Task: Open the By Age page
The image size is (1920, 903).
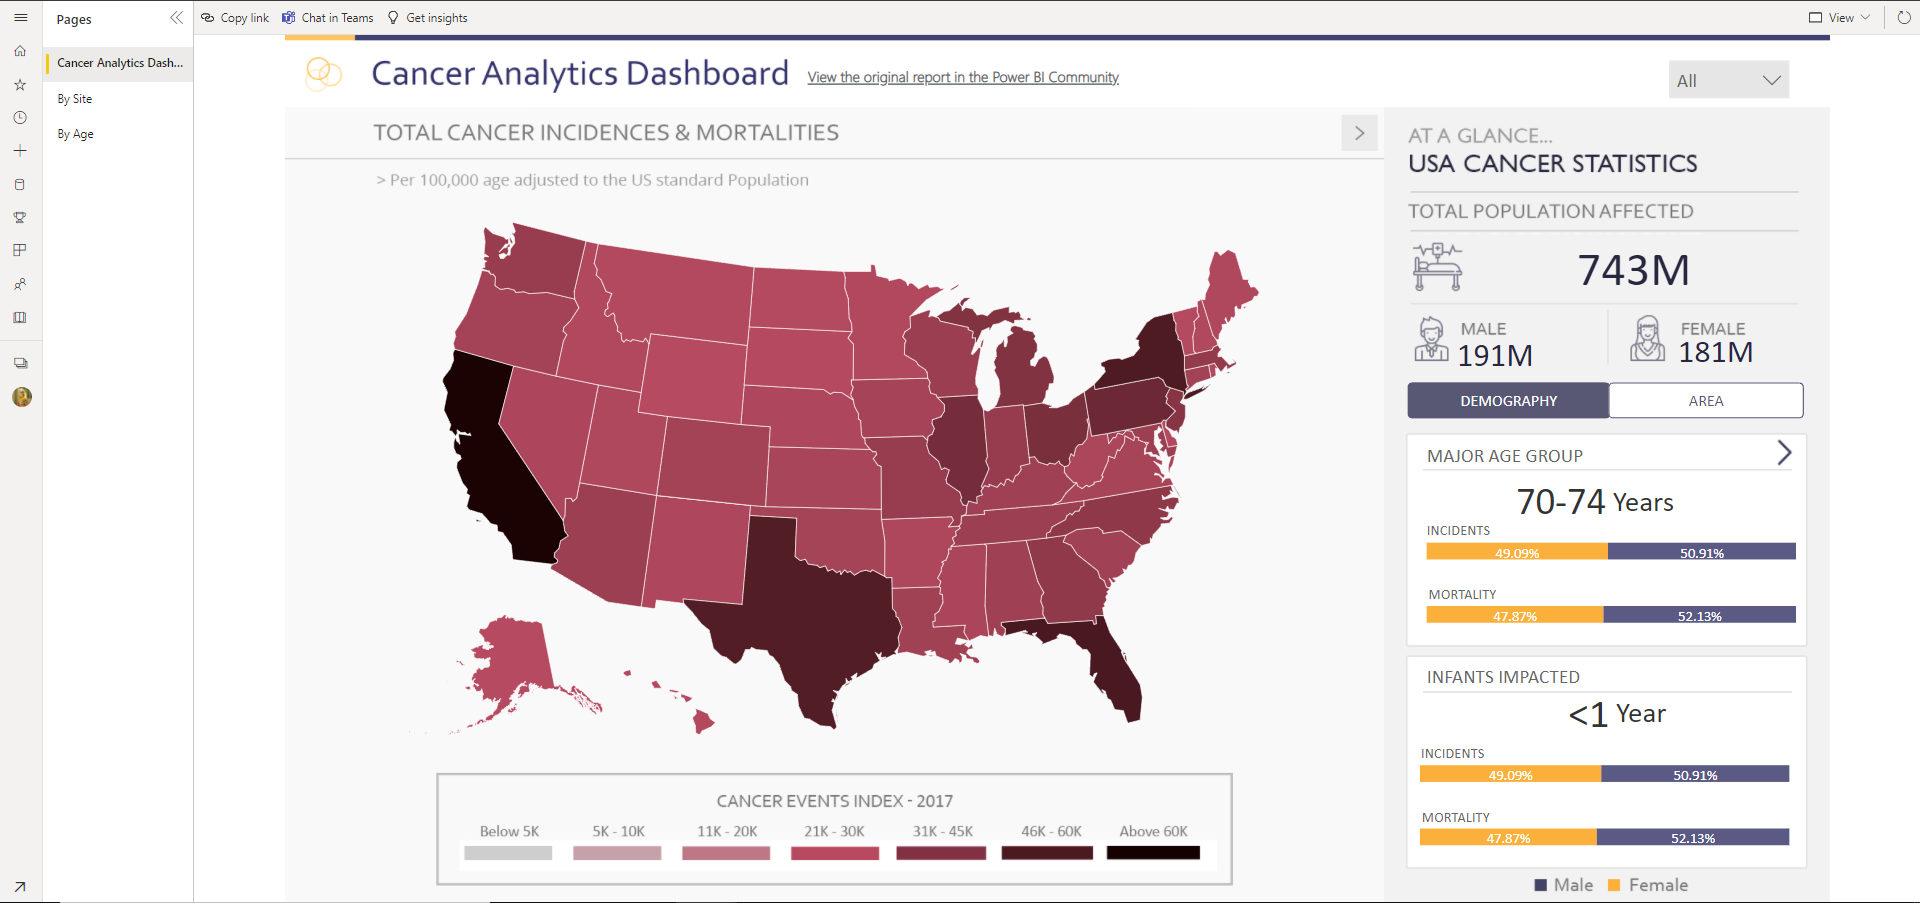Action: click(x=74, y=133)
